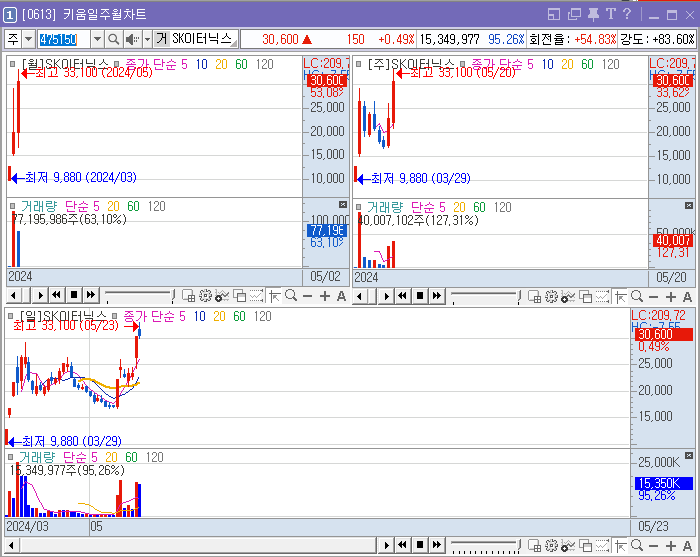
Task: Click monthly chart stop button
Action: tap(74, 295)
